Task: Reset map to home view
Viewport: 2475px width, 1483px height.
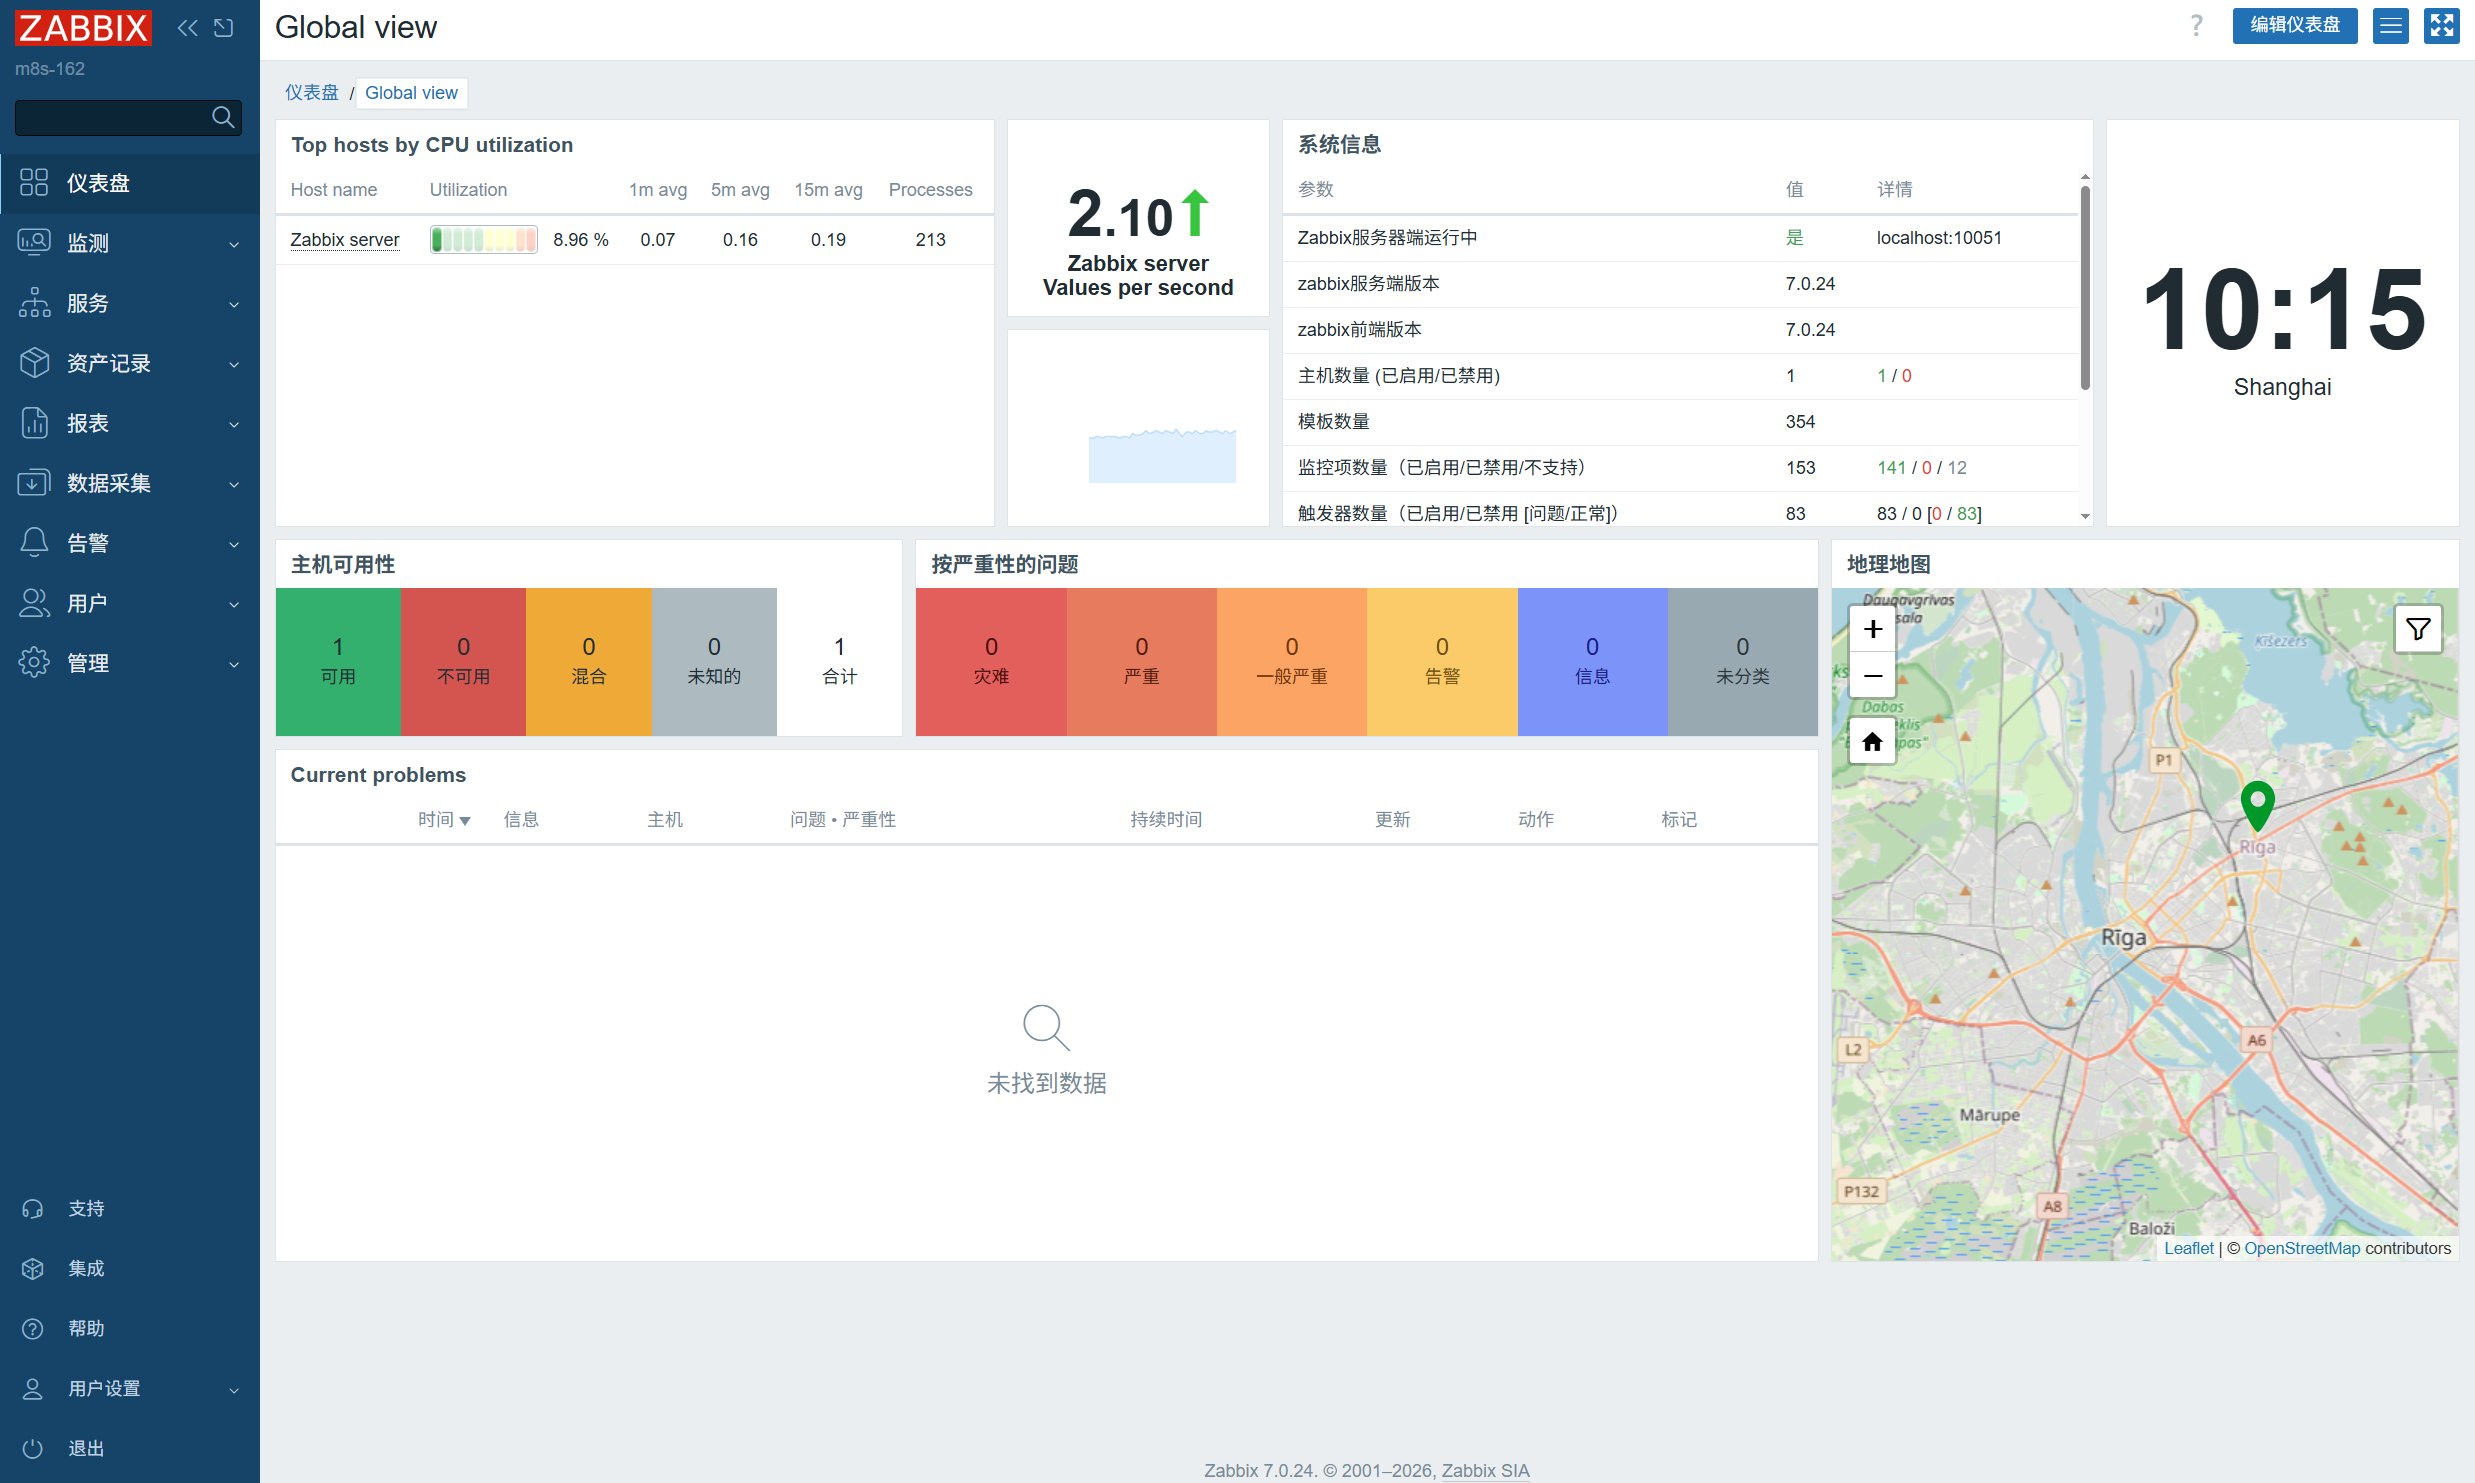Action: pos(1872,742)
